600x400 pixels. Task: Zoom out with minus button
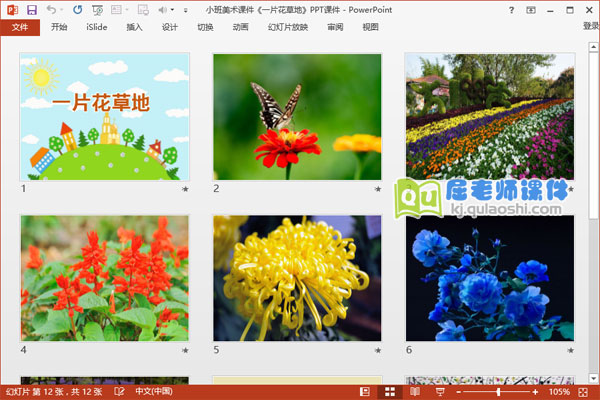(x=459, y=392)
